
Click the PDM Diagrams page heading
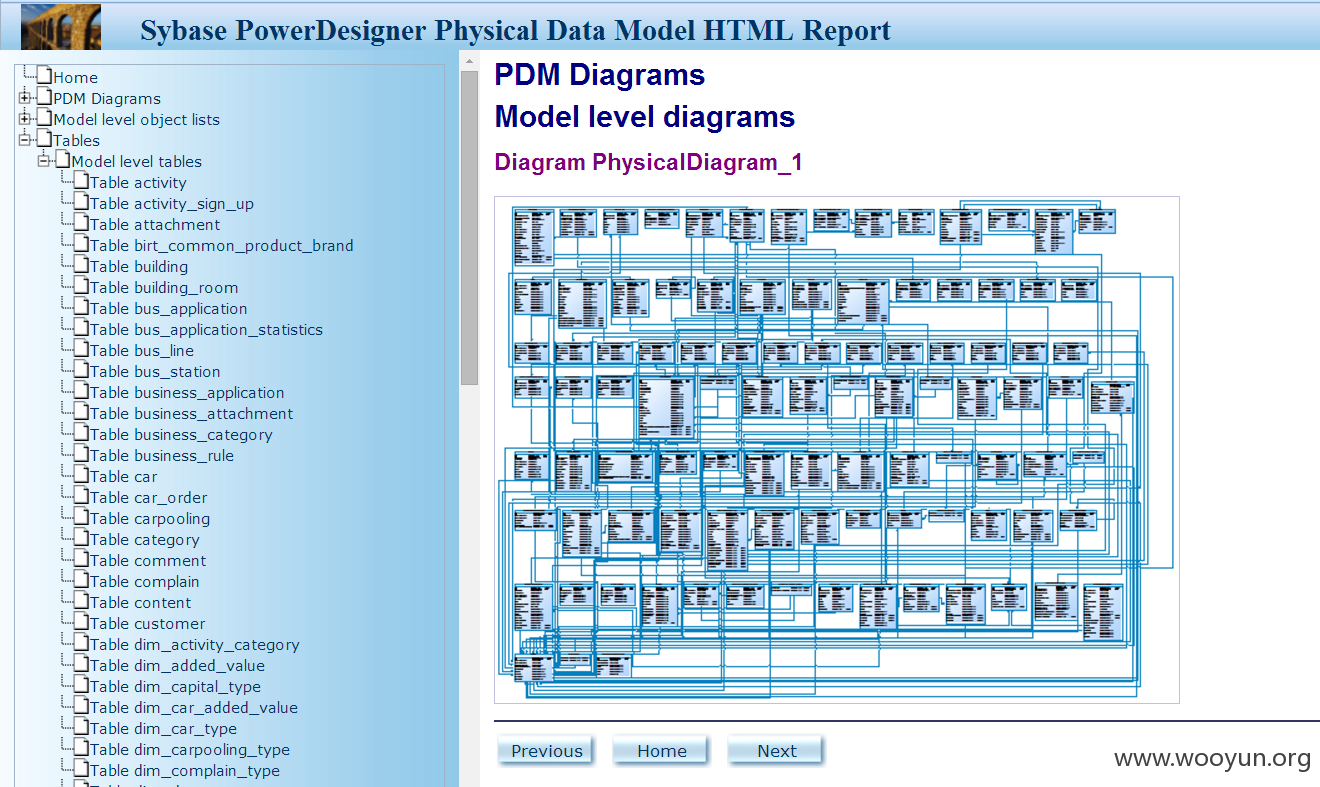click(x=600, y=75)
